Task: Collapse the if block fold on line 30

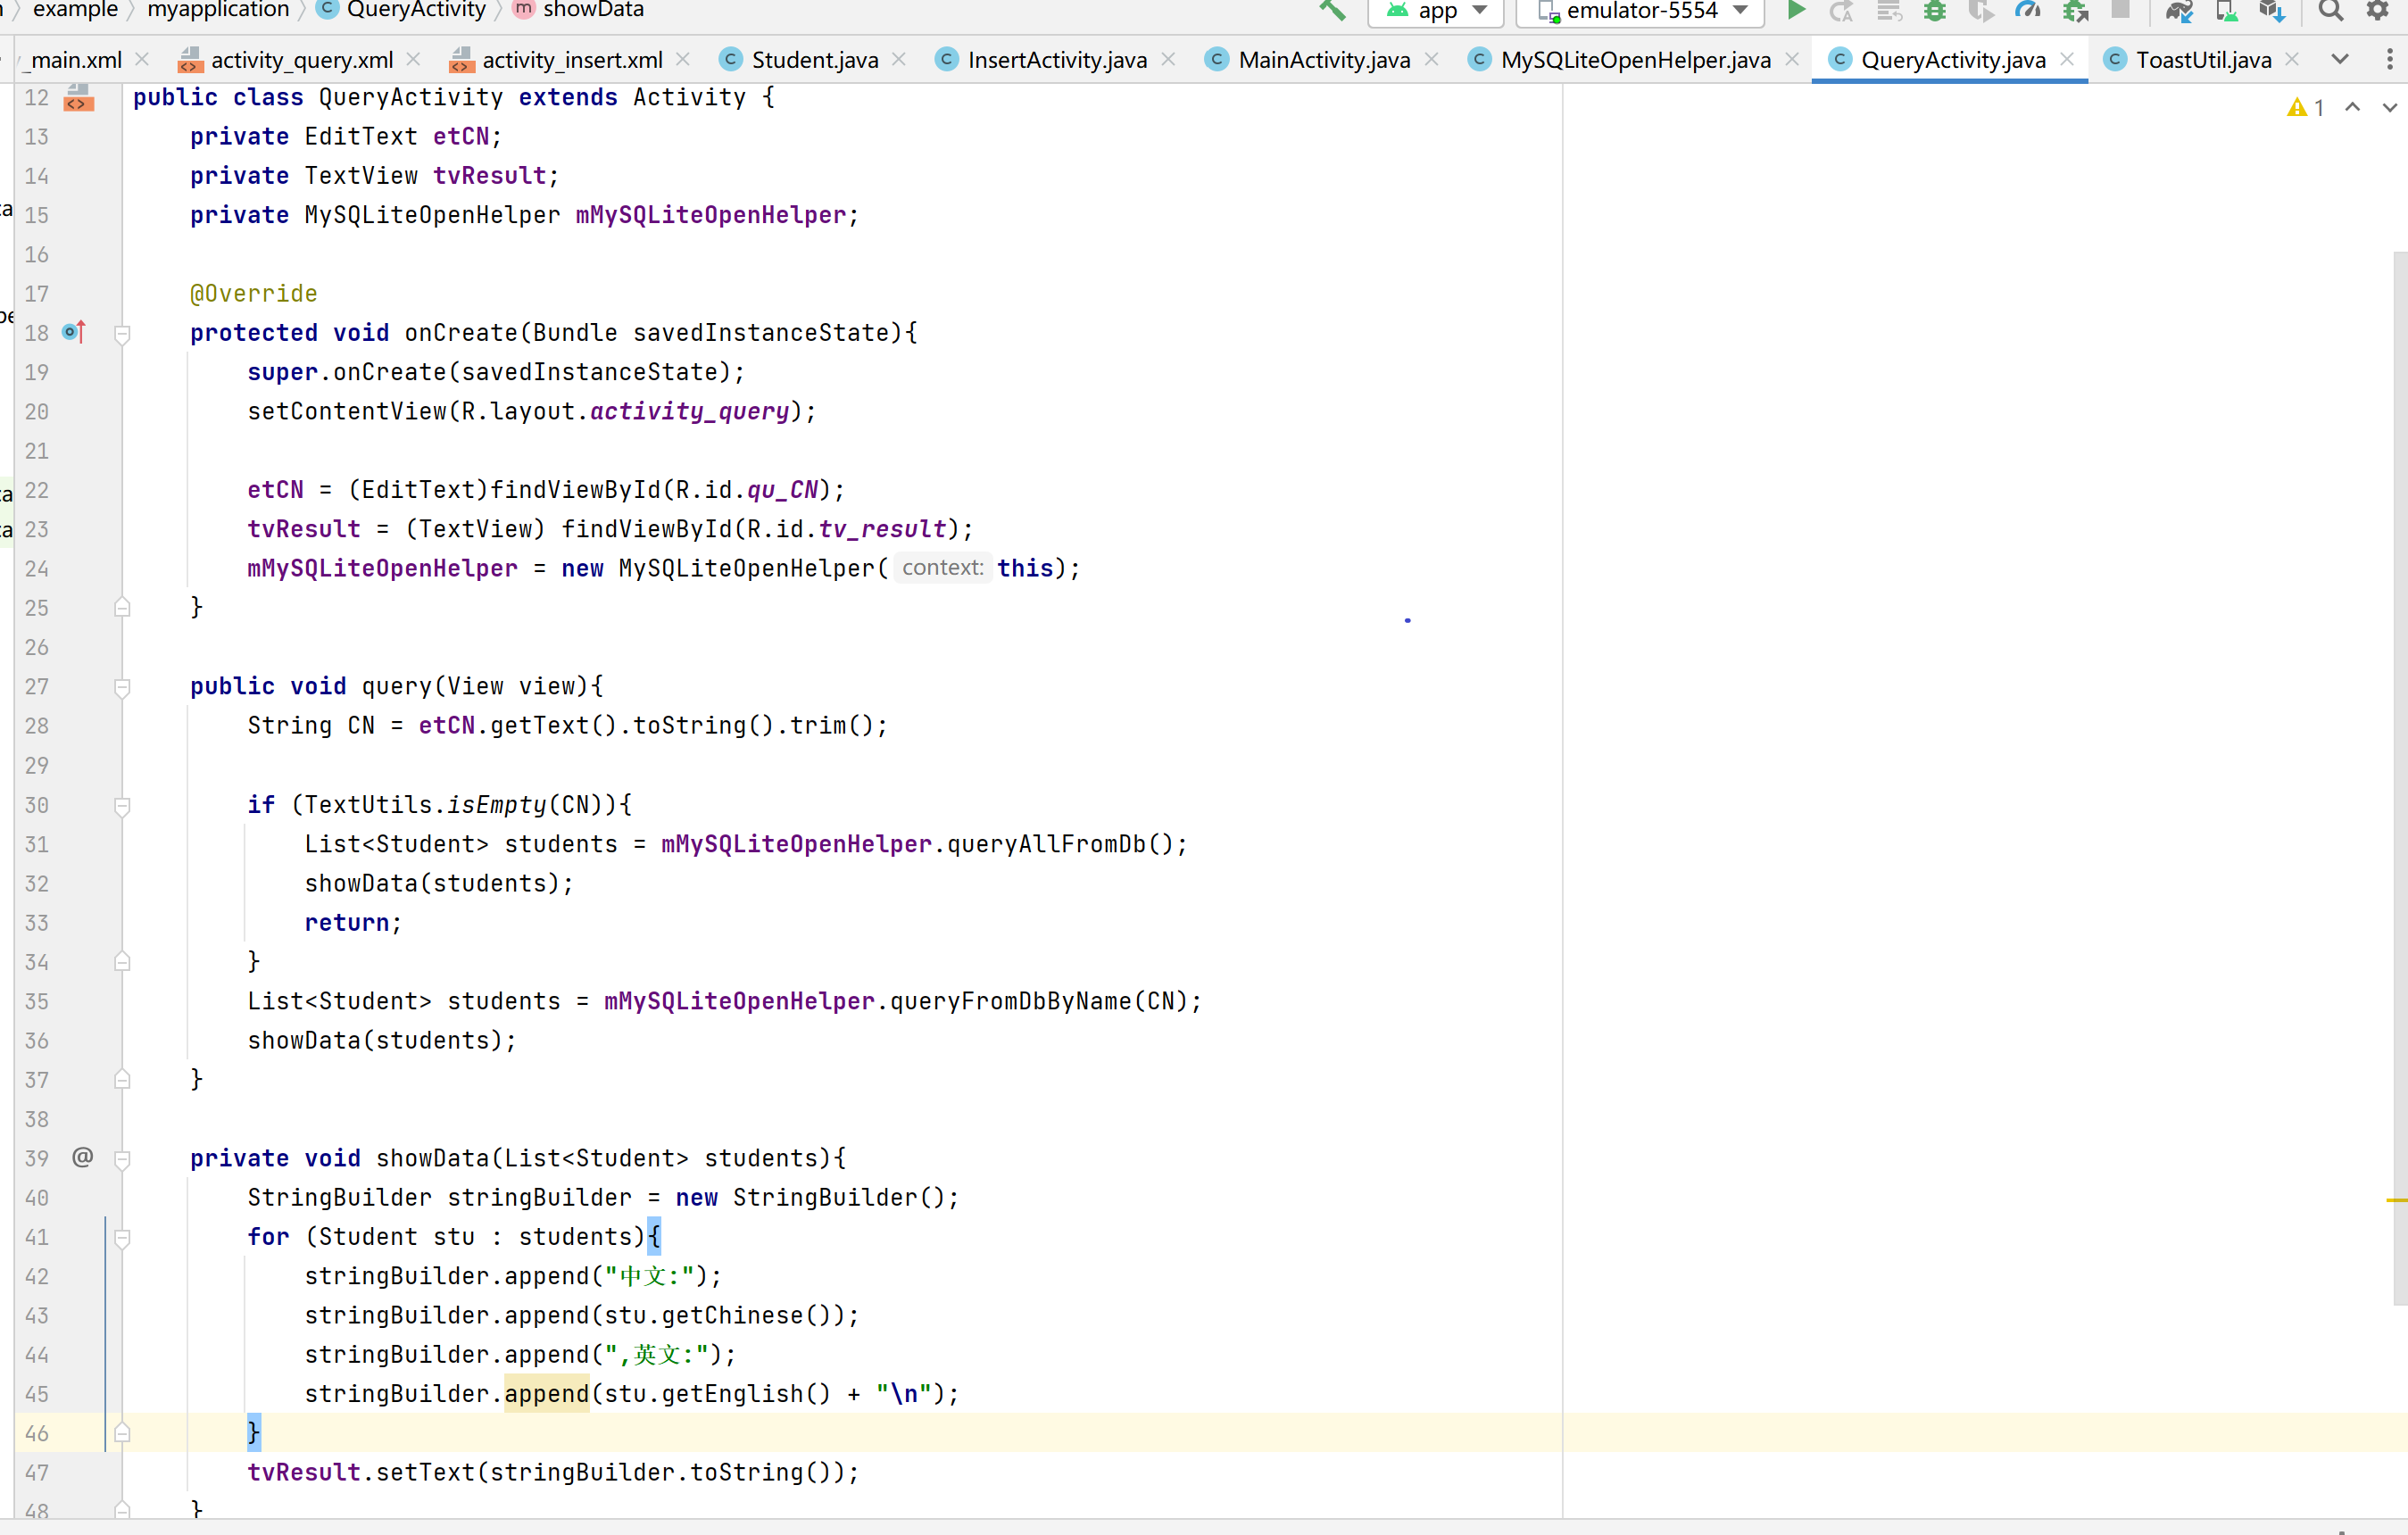Action: [122, 806]
